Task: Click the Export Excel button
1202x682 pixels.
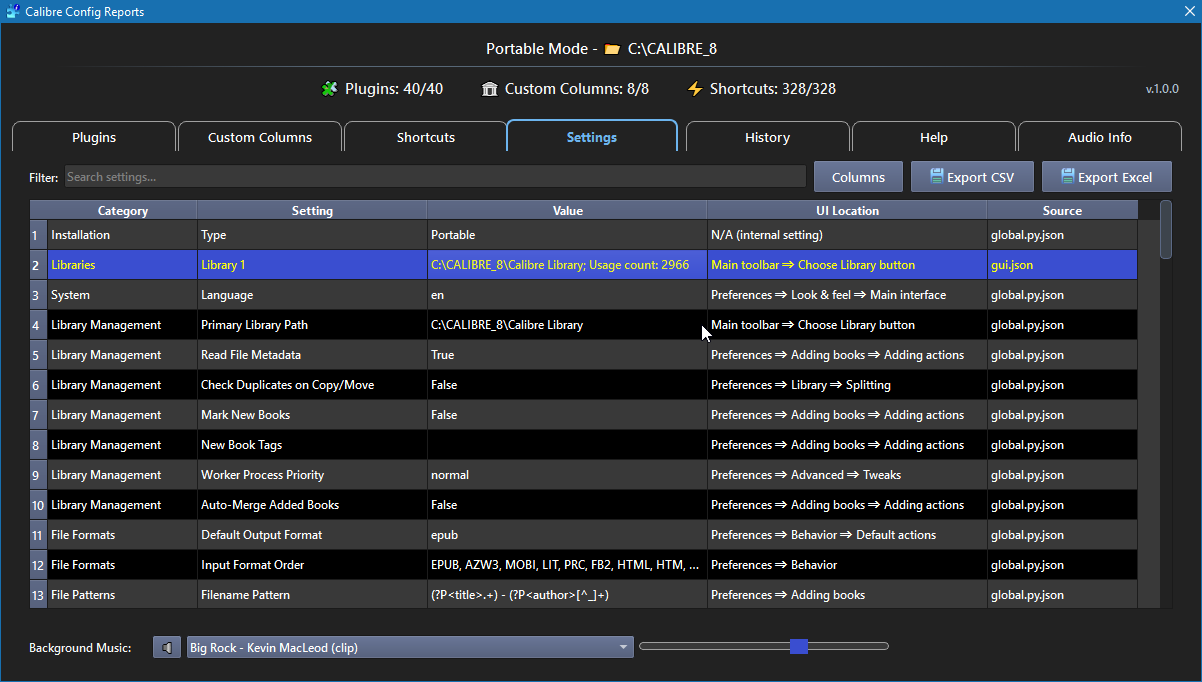Action: pyautogui.click(x=1106, y=177)
